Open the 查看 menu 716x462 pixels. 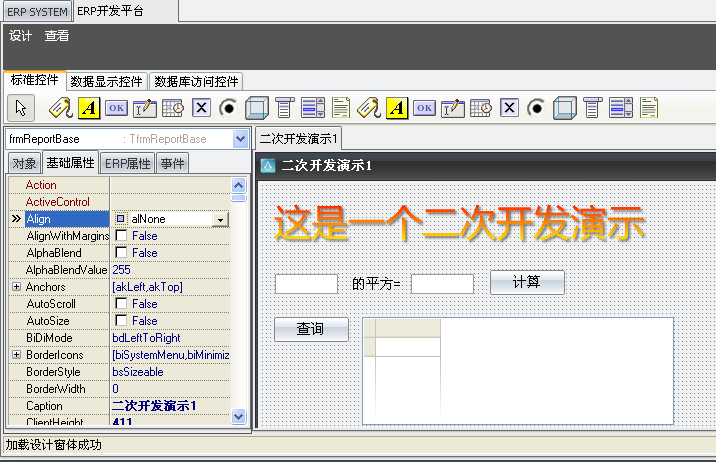tap(57, 36)
